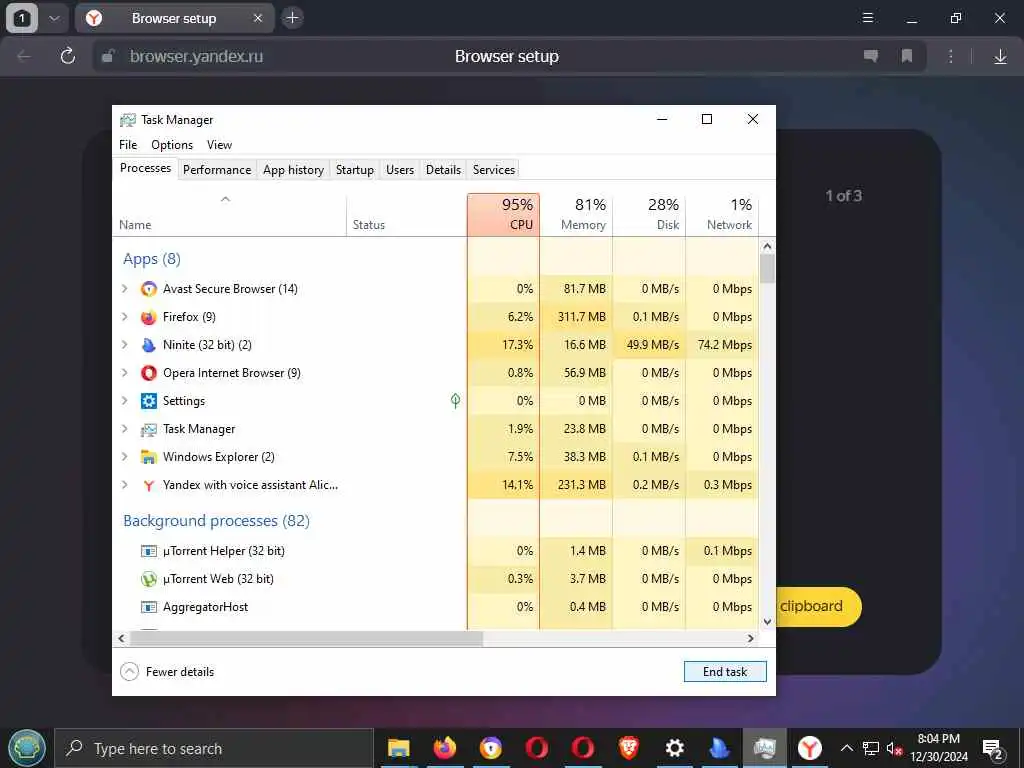Open the Yandex browser hamburger menu
1024x768 pixels.
[868, 18]
